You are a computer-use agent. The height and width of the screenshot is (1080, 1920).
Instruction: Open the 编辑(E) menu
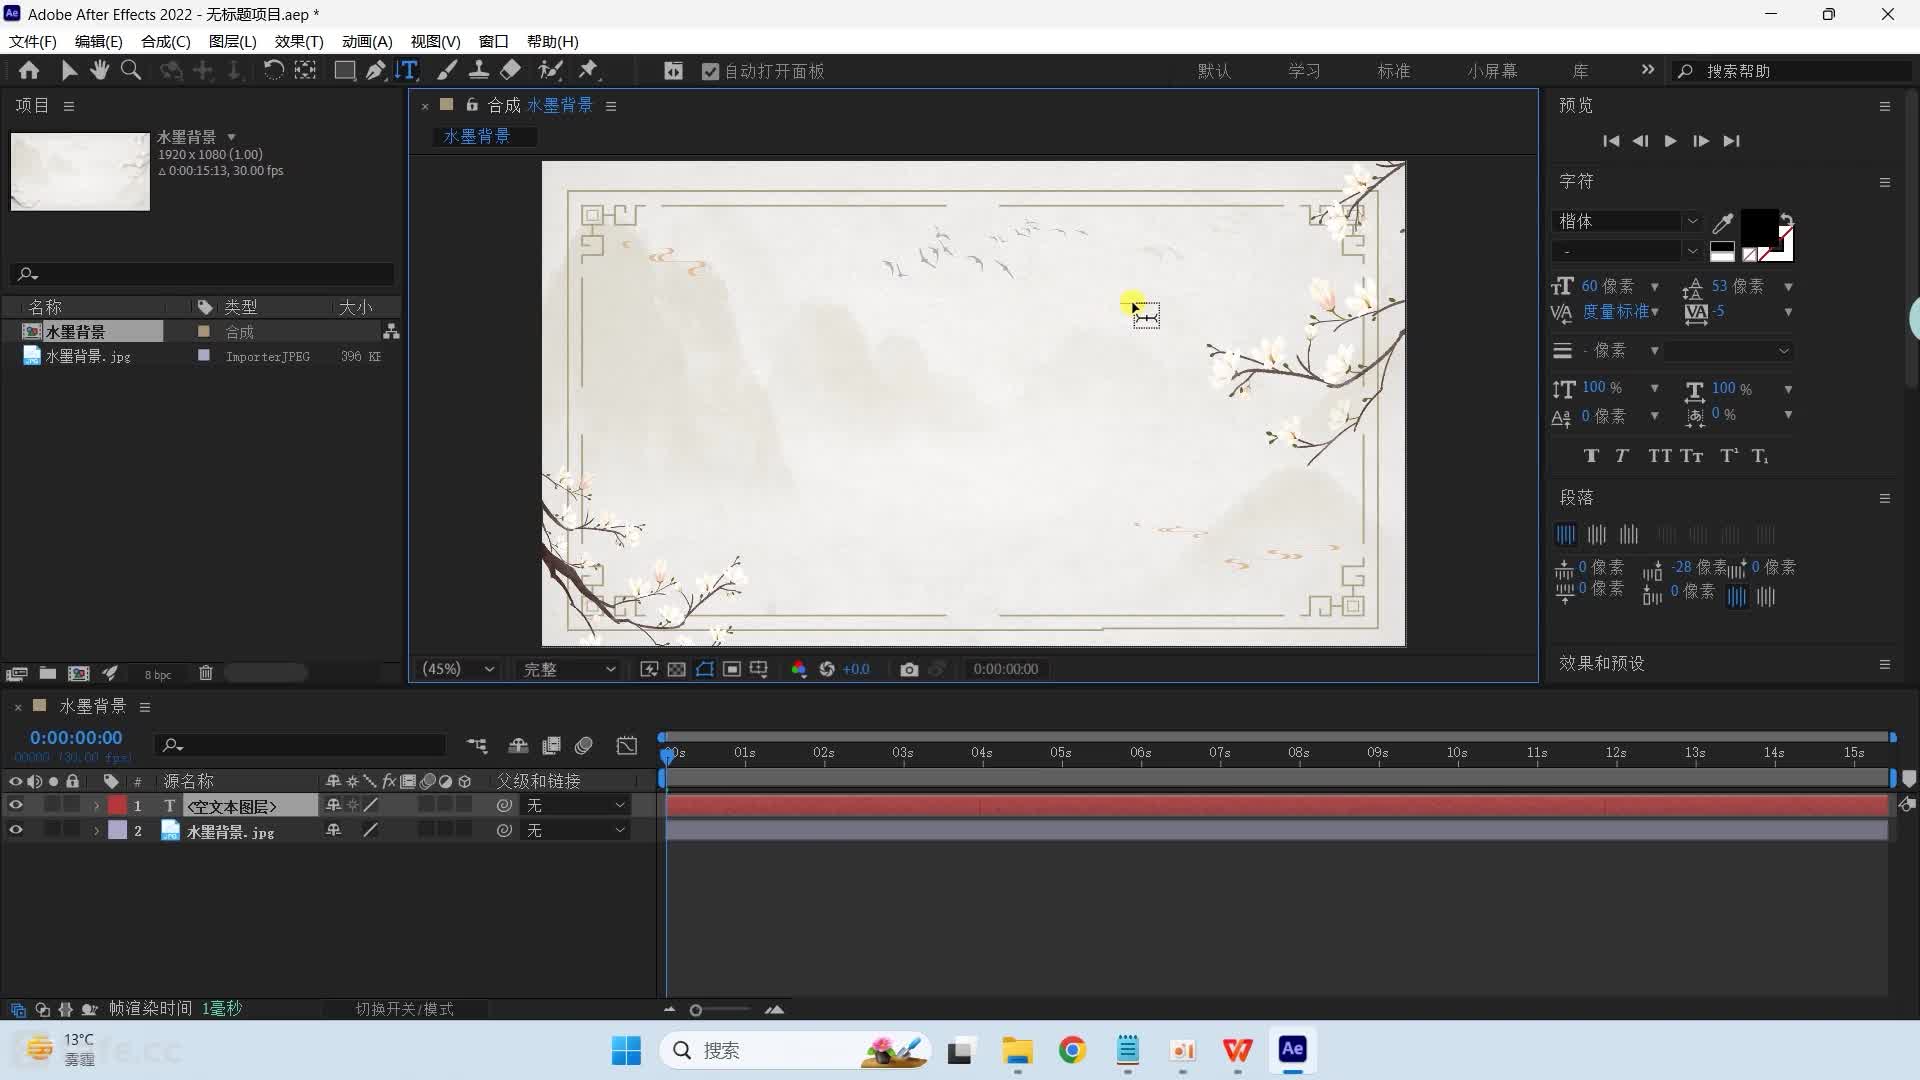click(99, 41)
